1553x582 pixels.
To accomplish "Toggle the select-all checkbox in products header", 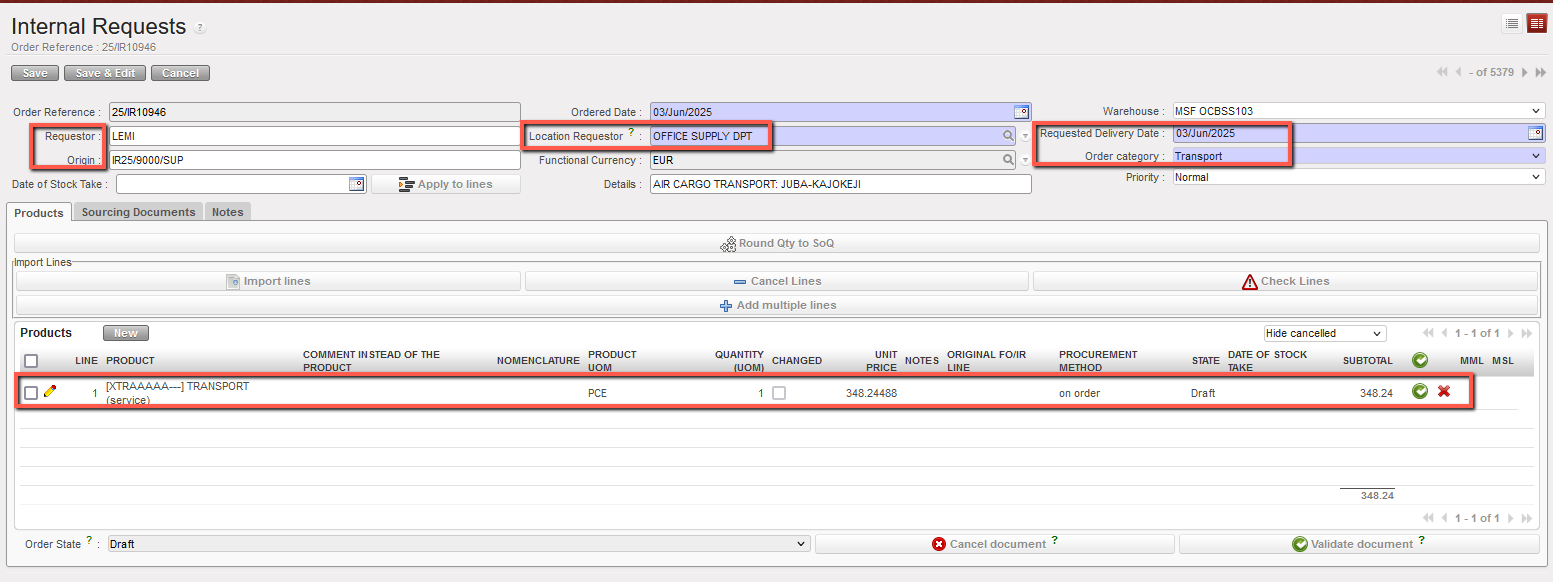I will tap(31, 361).
